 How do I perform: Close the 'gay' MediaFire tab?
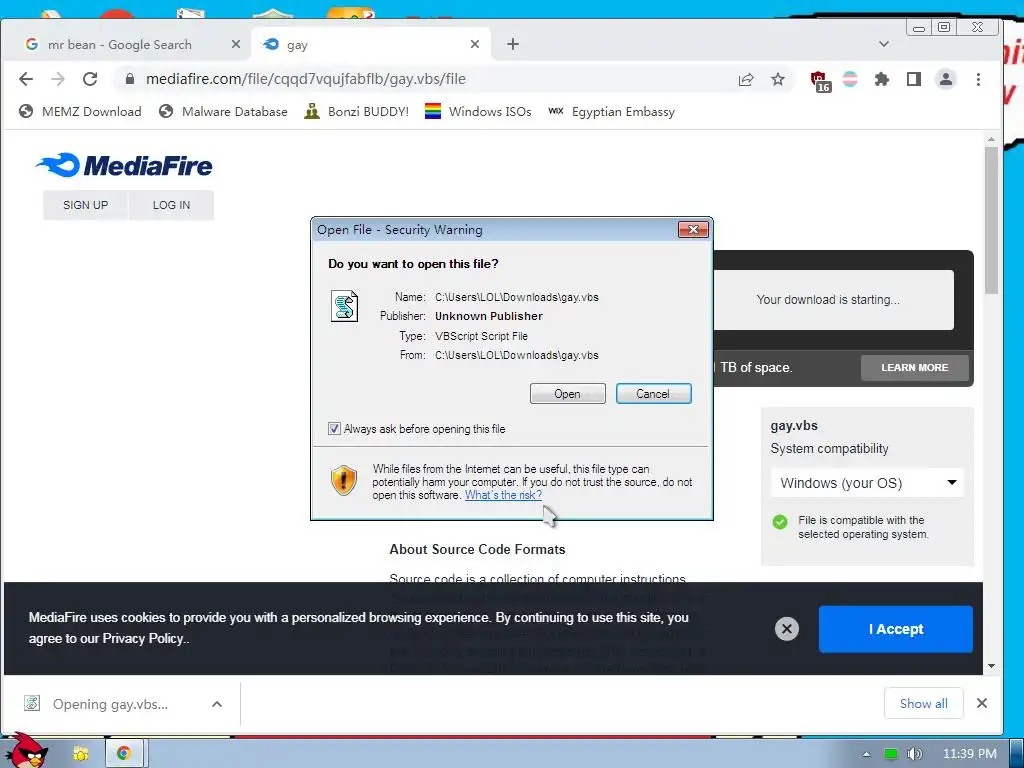(475, 44)
